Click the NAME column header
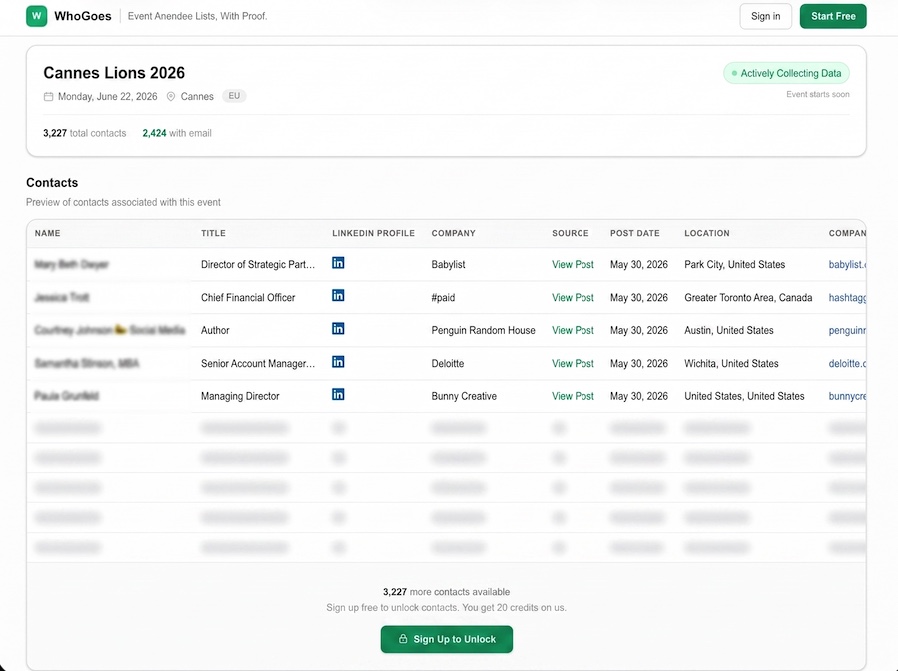 [48, 233]
